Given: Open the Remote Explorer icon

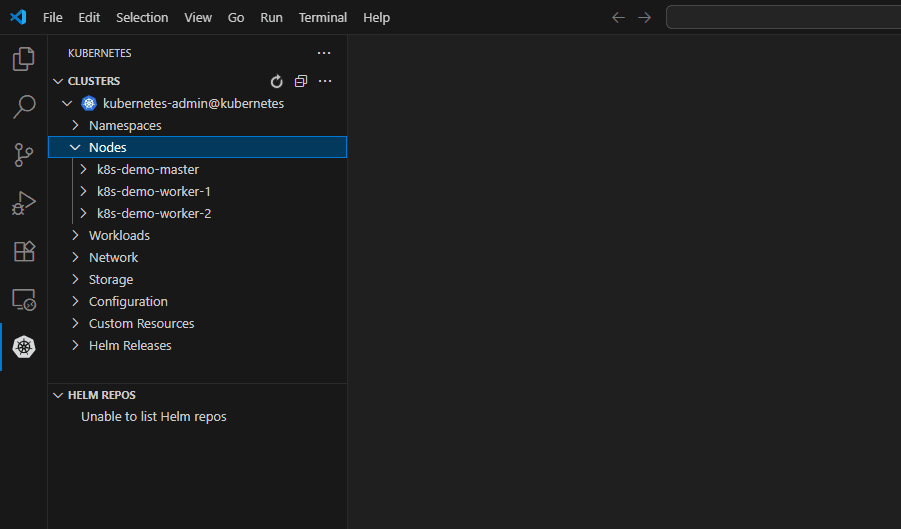Looking at the screenshot, I should [23, 299].
